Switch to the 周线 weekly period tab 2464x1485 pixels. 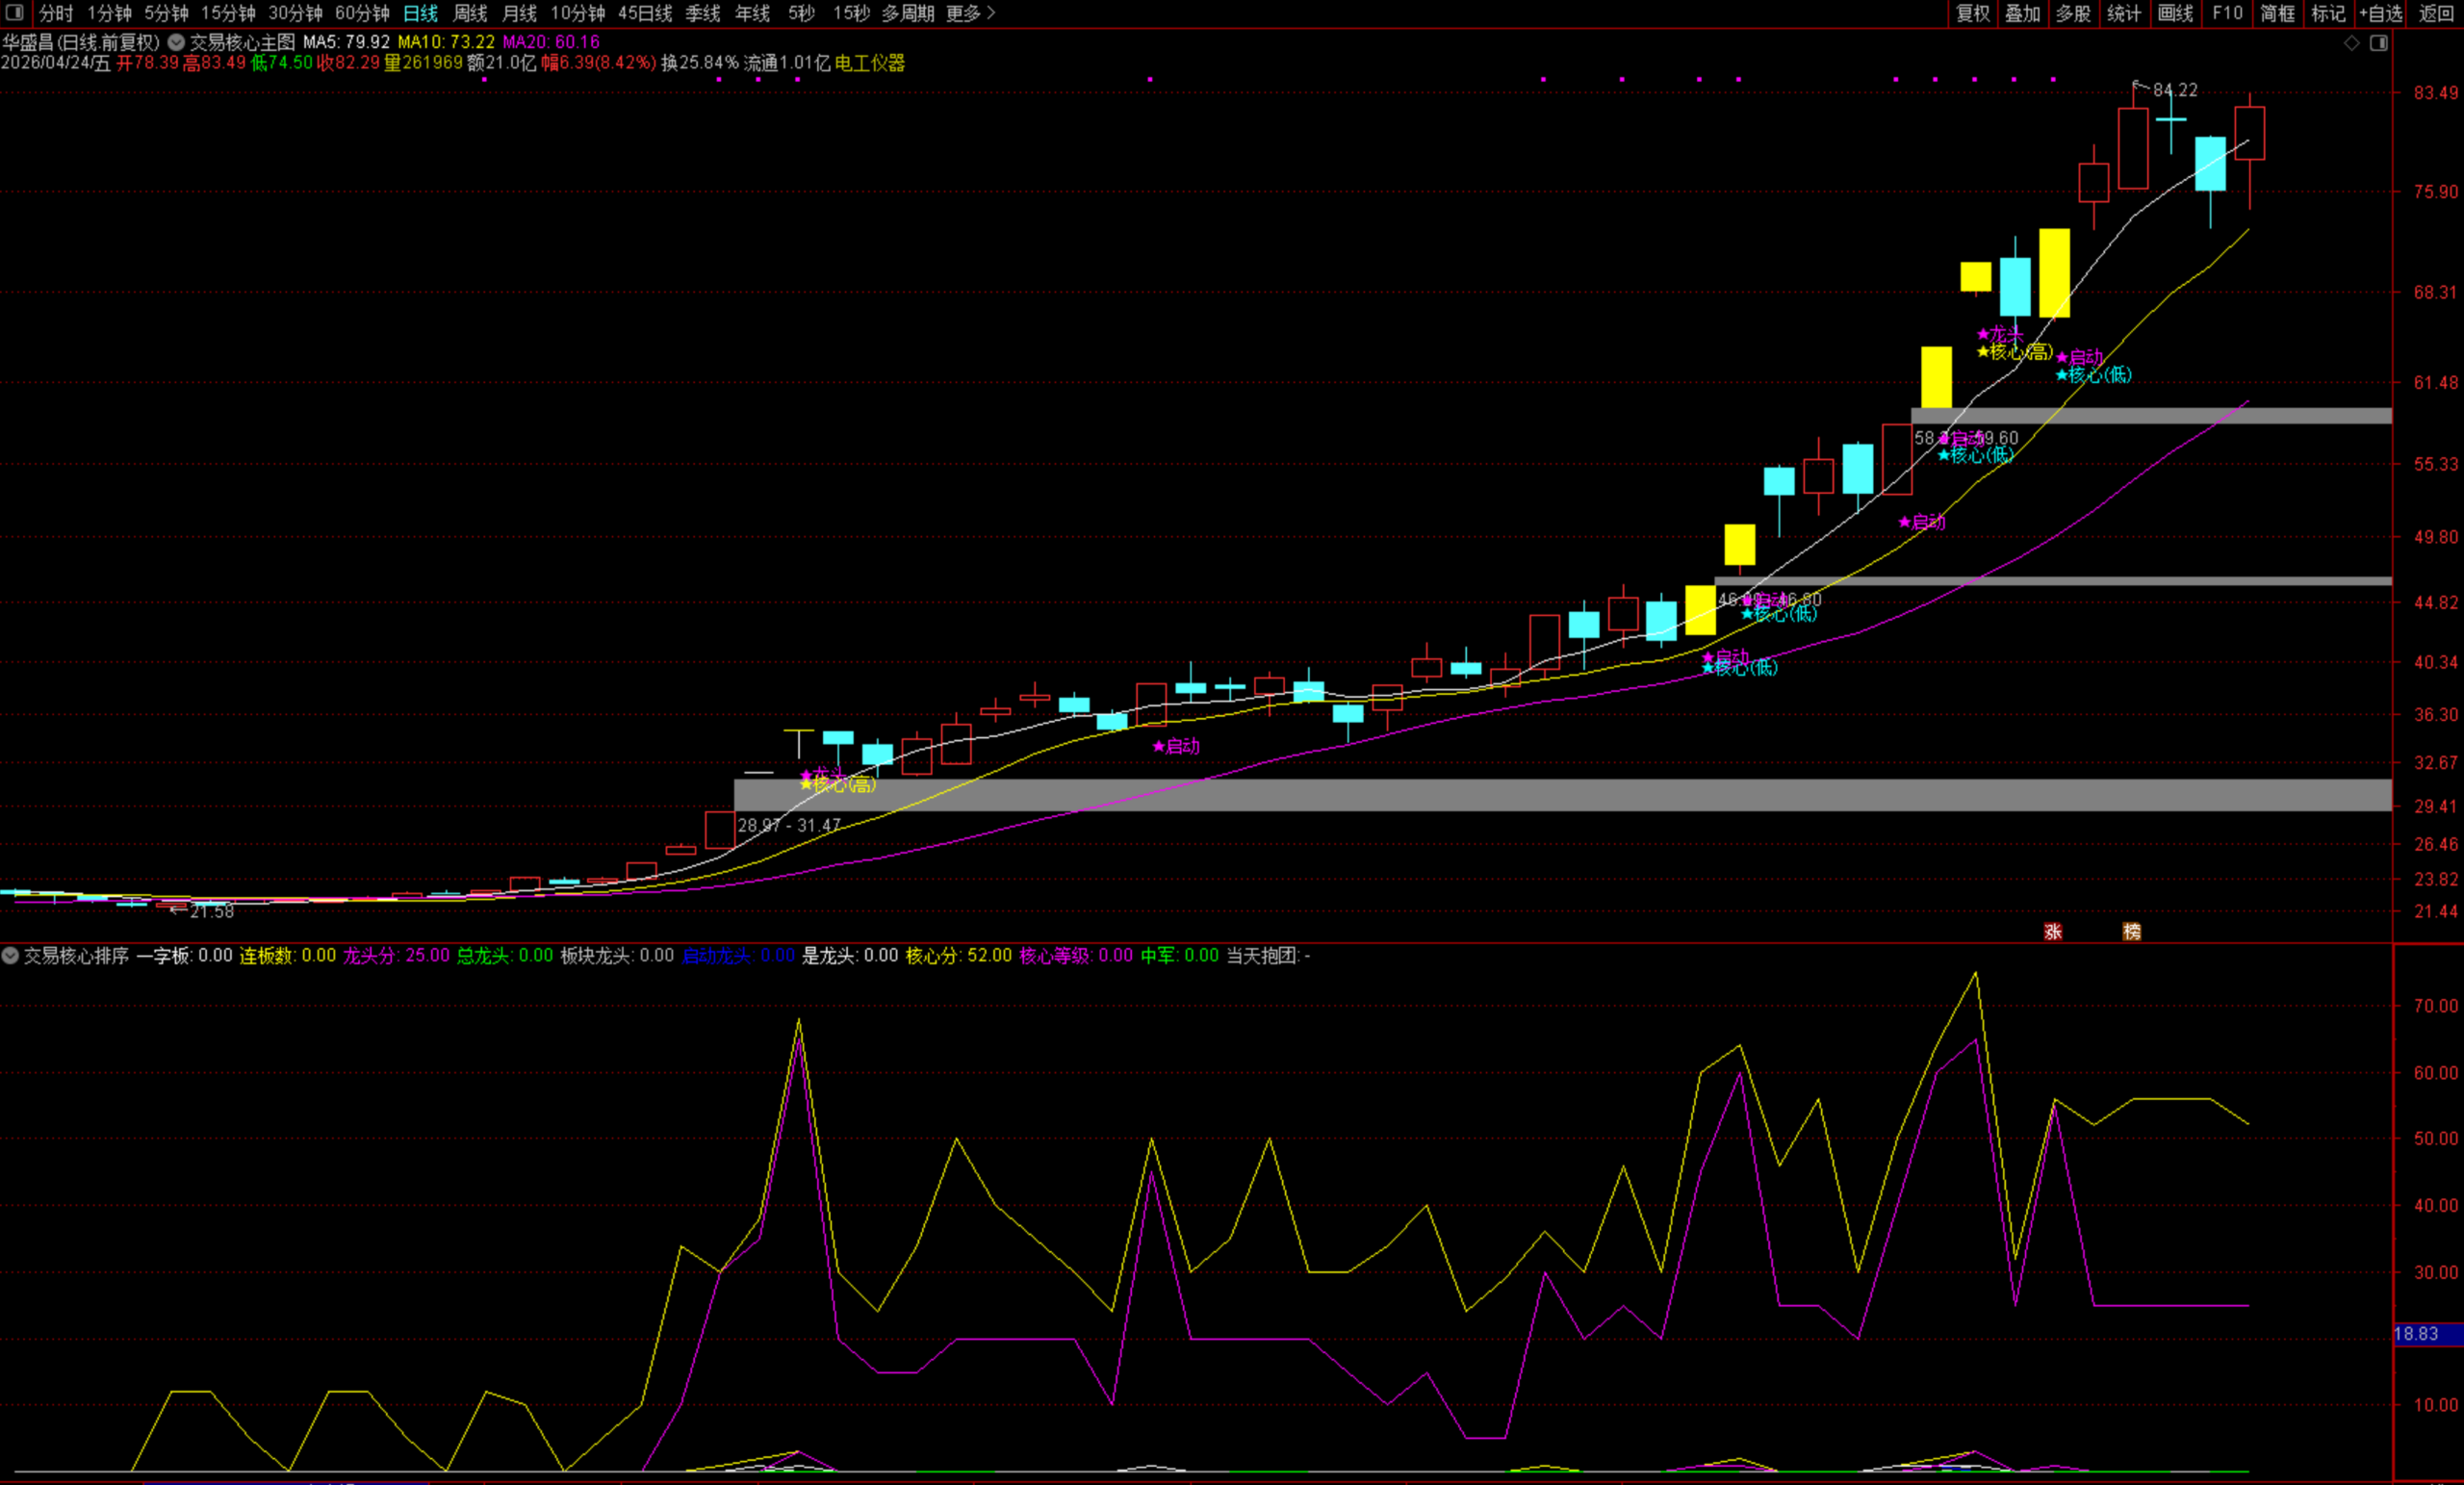point(470,13)
